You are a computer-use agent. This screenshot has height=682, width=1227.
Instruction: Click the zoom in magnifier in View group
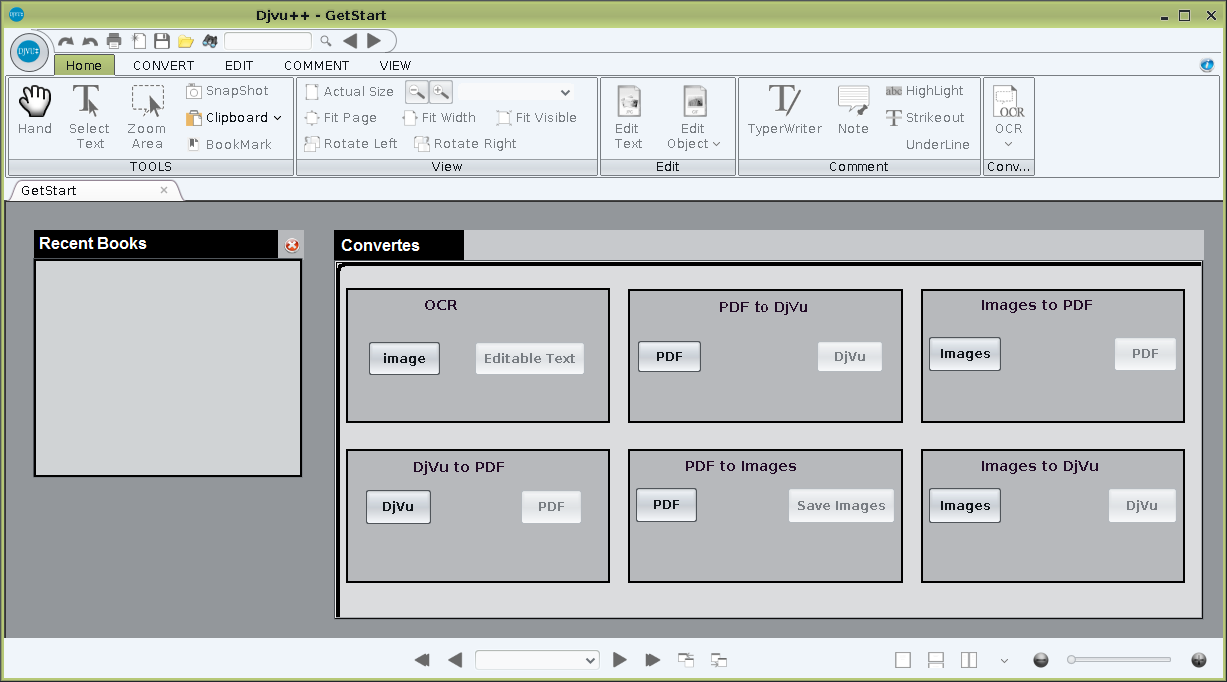[x=441, y=92]
